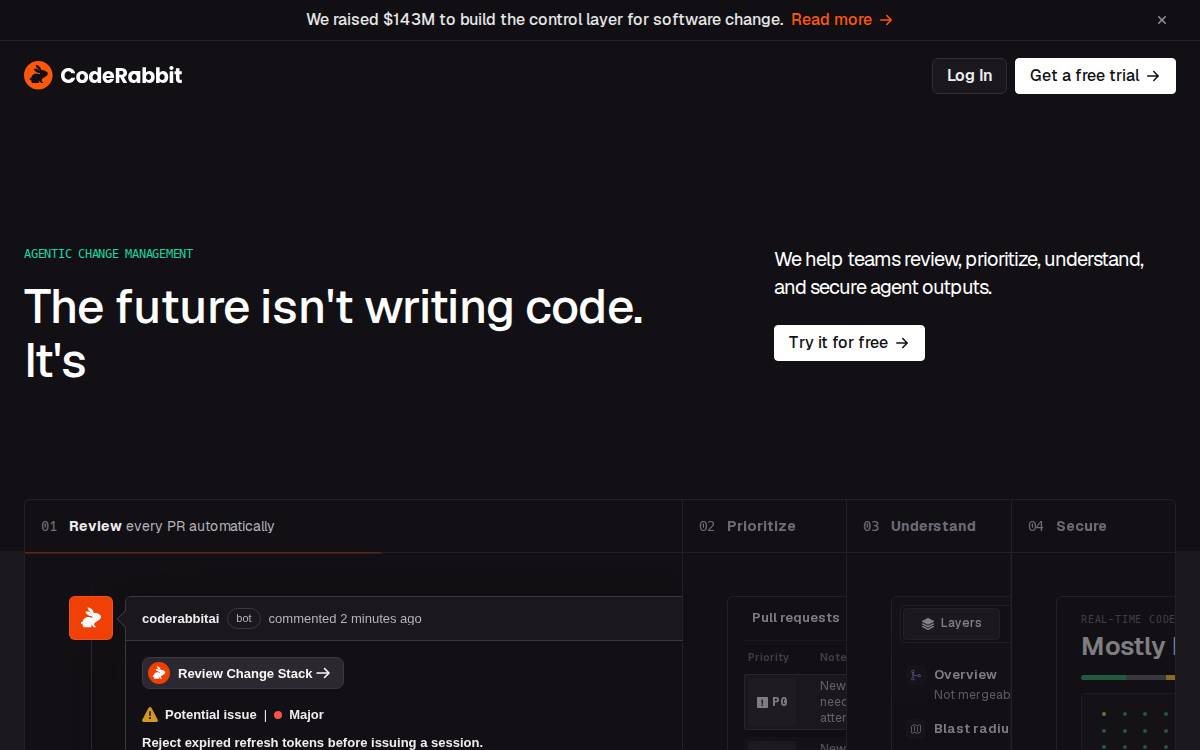This screenshot has width=1200, height=750.
Task: Click the Layers button in Understand panel
Action: tap(952, 623)
